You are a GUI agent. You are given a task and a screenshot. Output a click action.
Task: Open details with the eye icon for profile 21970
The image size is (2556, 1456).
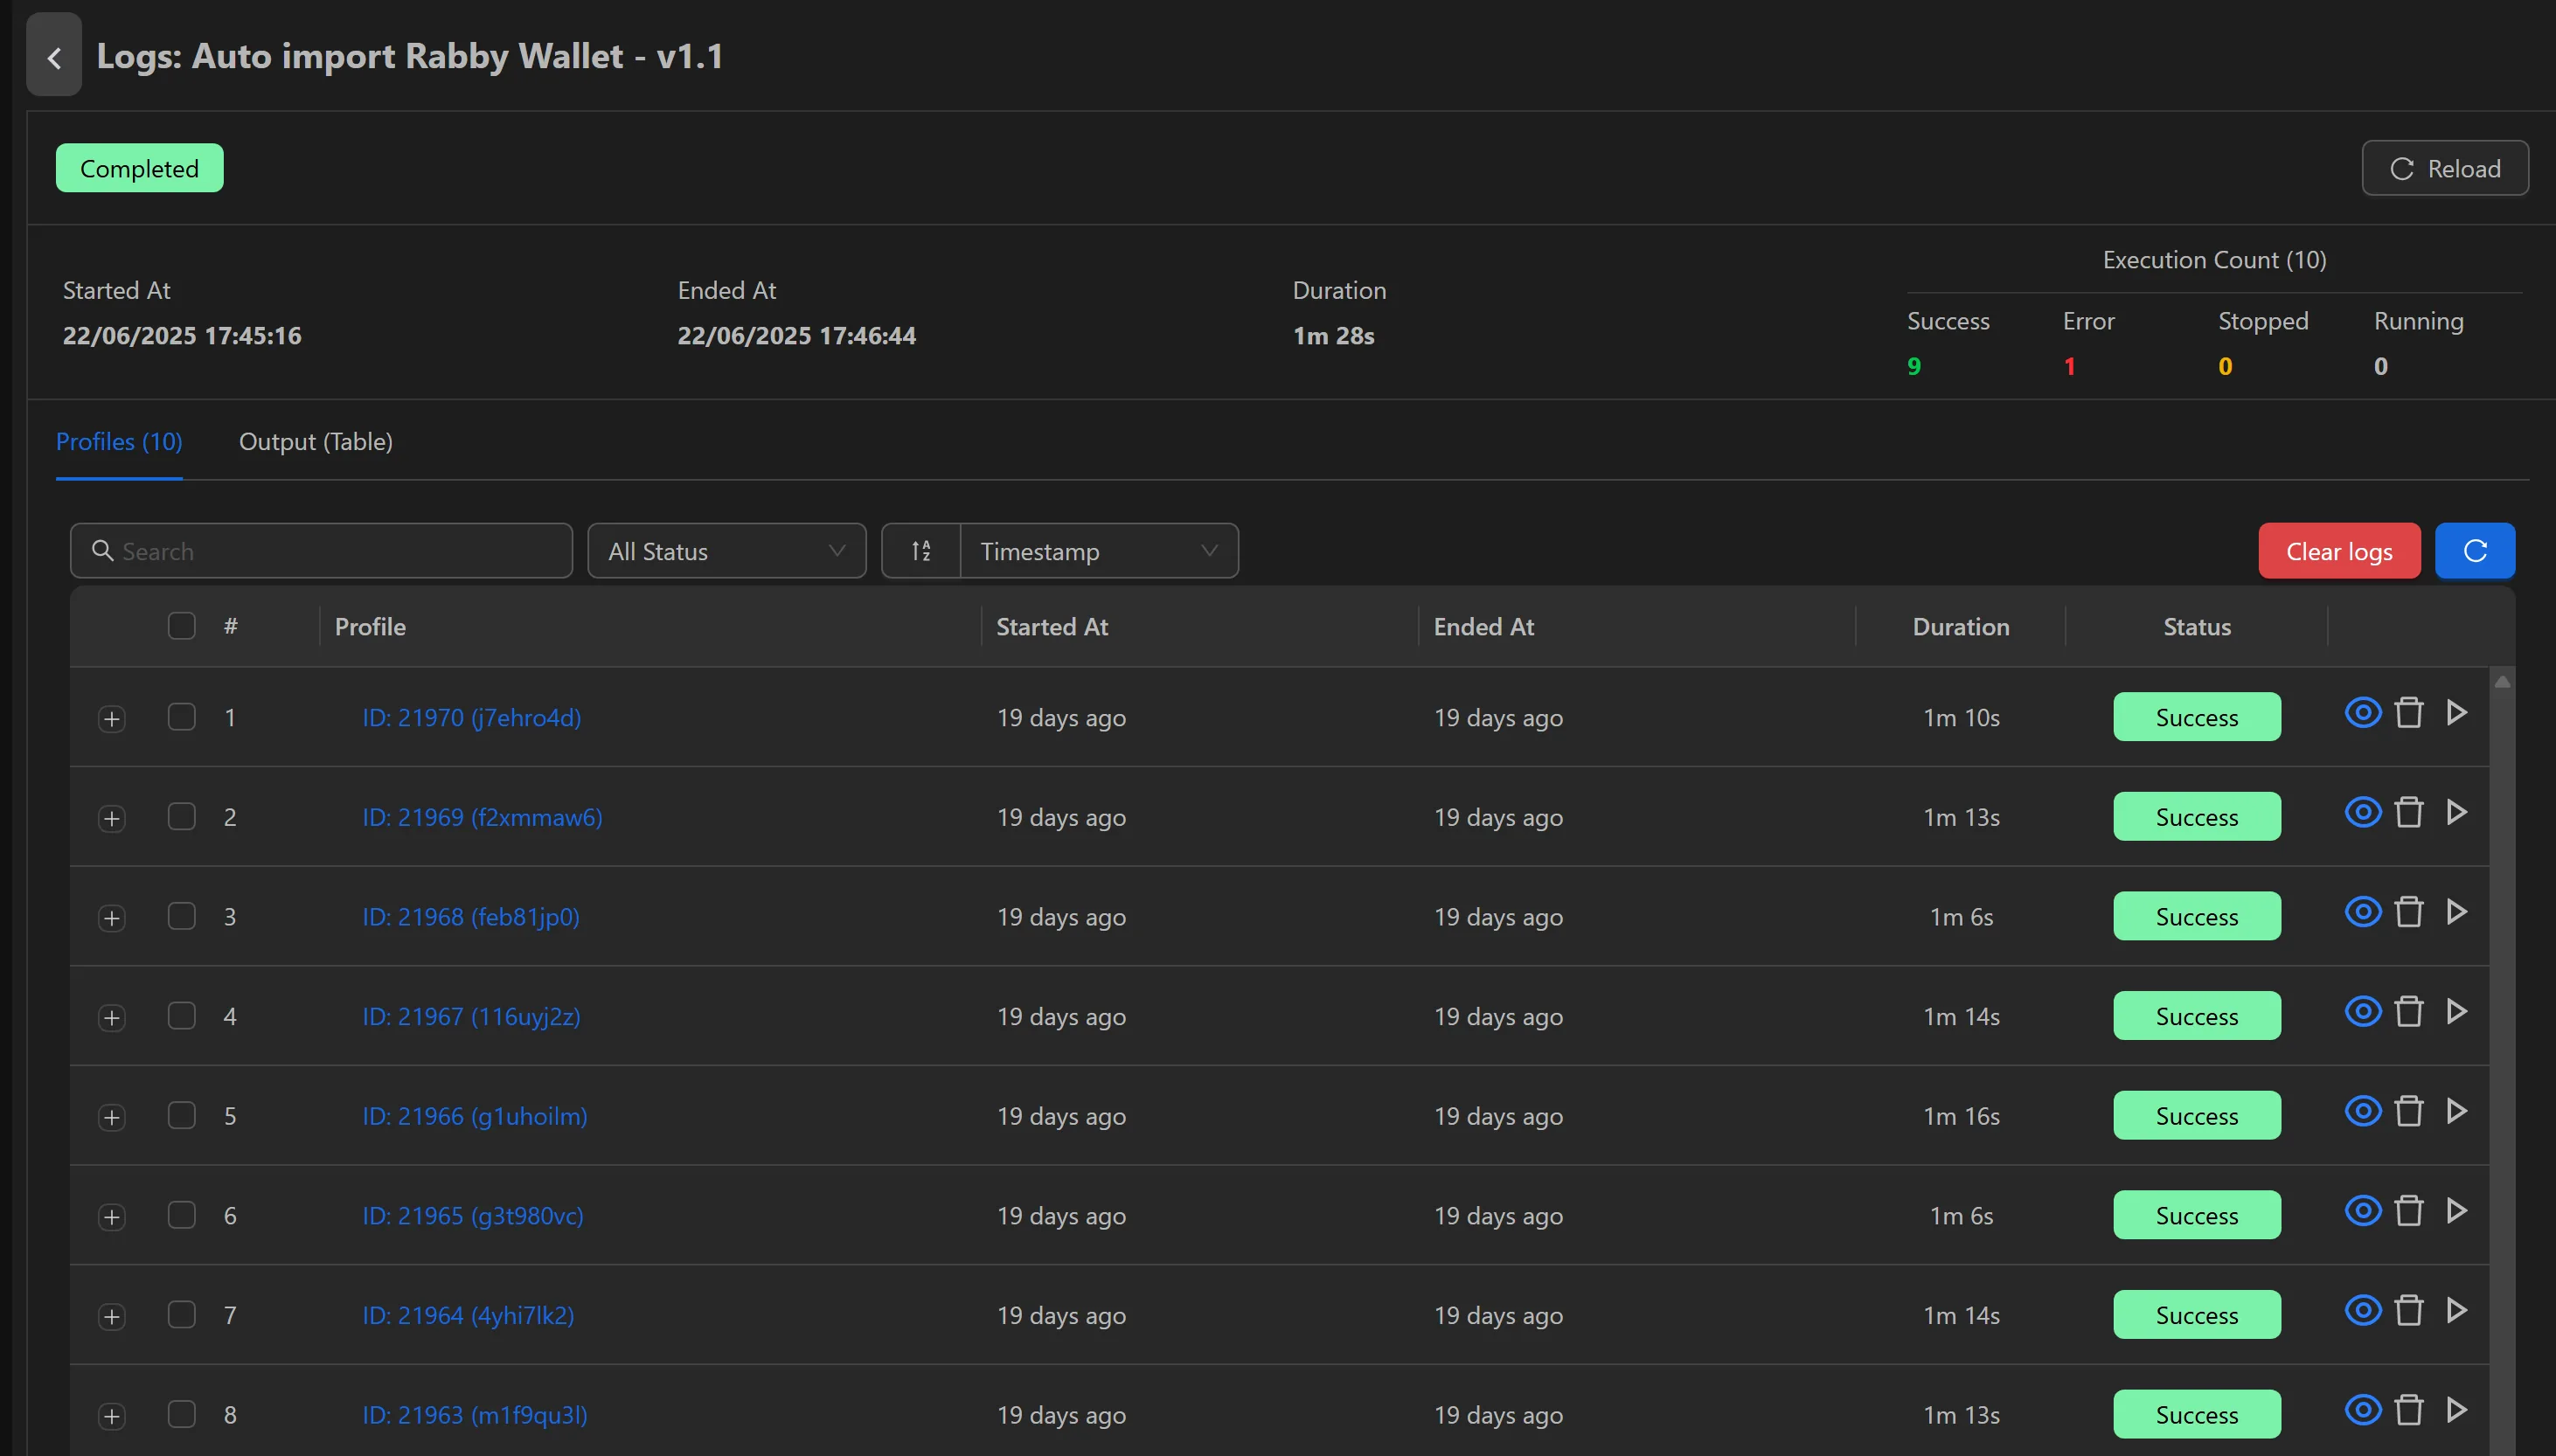(x=2362, y=712)
